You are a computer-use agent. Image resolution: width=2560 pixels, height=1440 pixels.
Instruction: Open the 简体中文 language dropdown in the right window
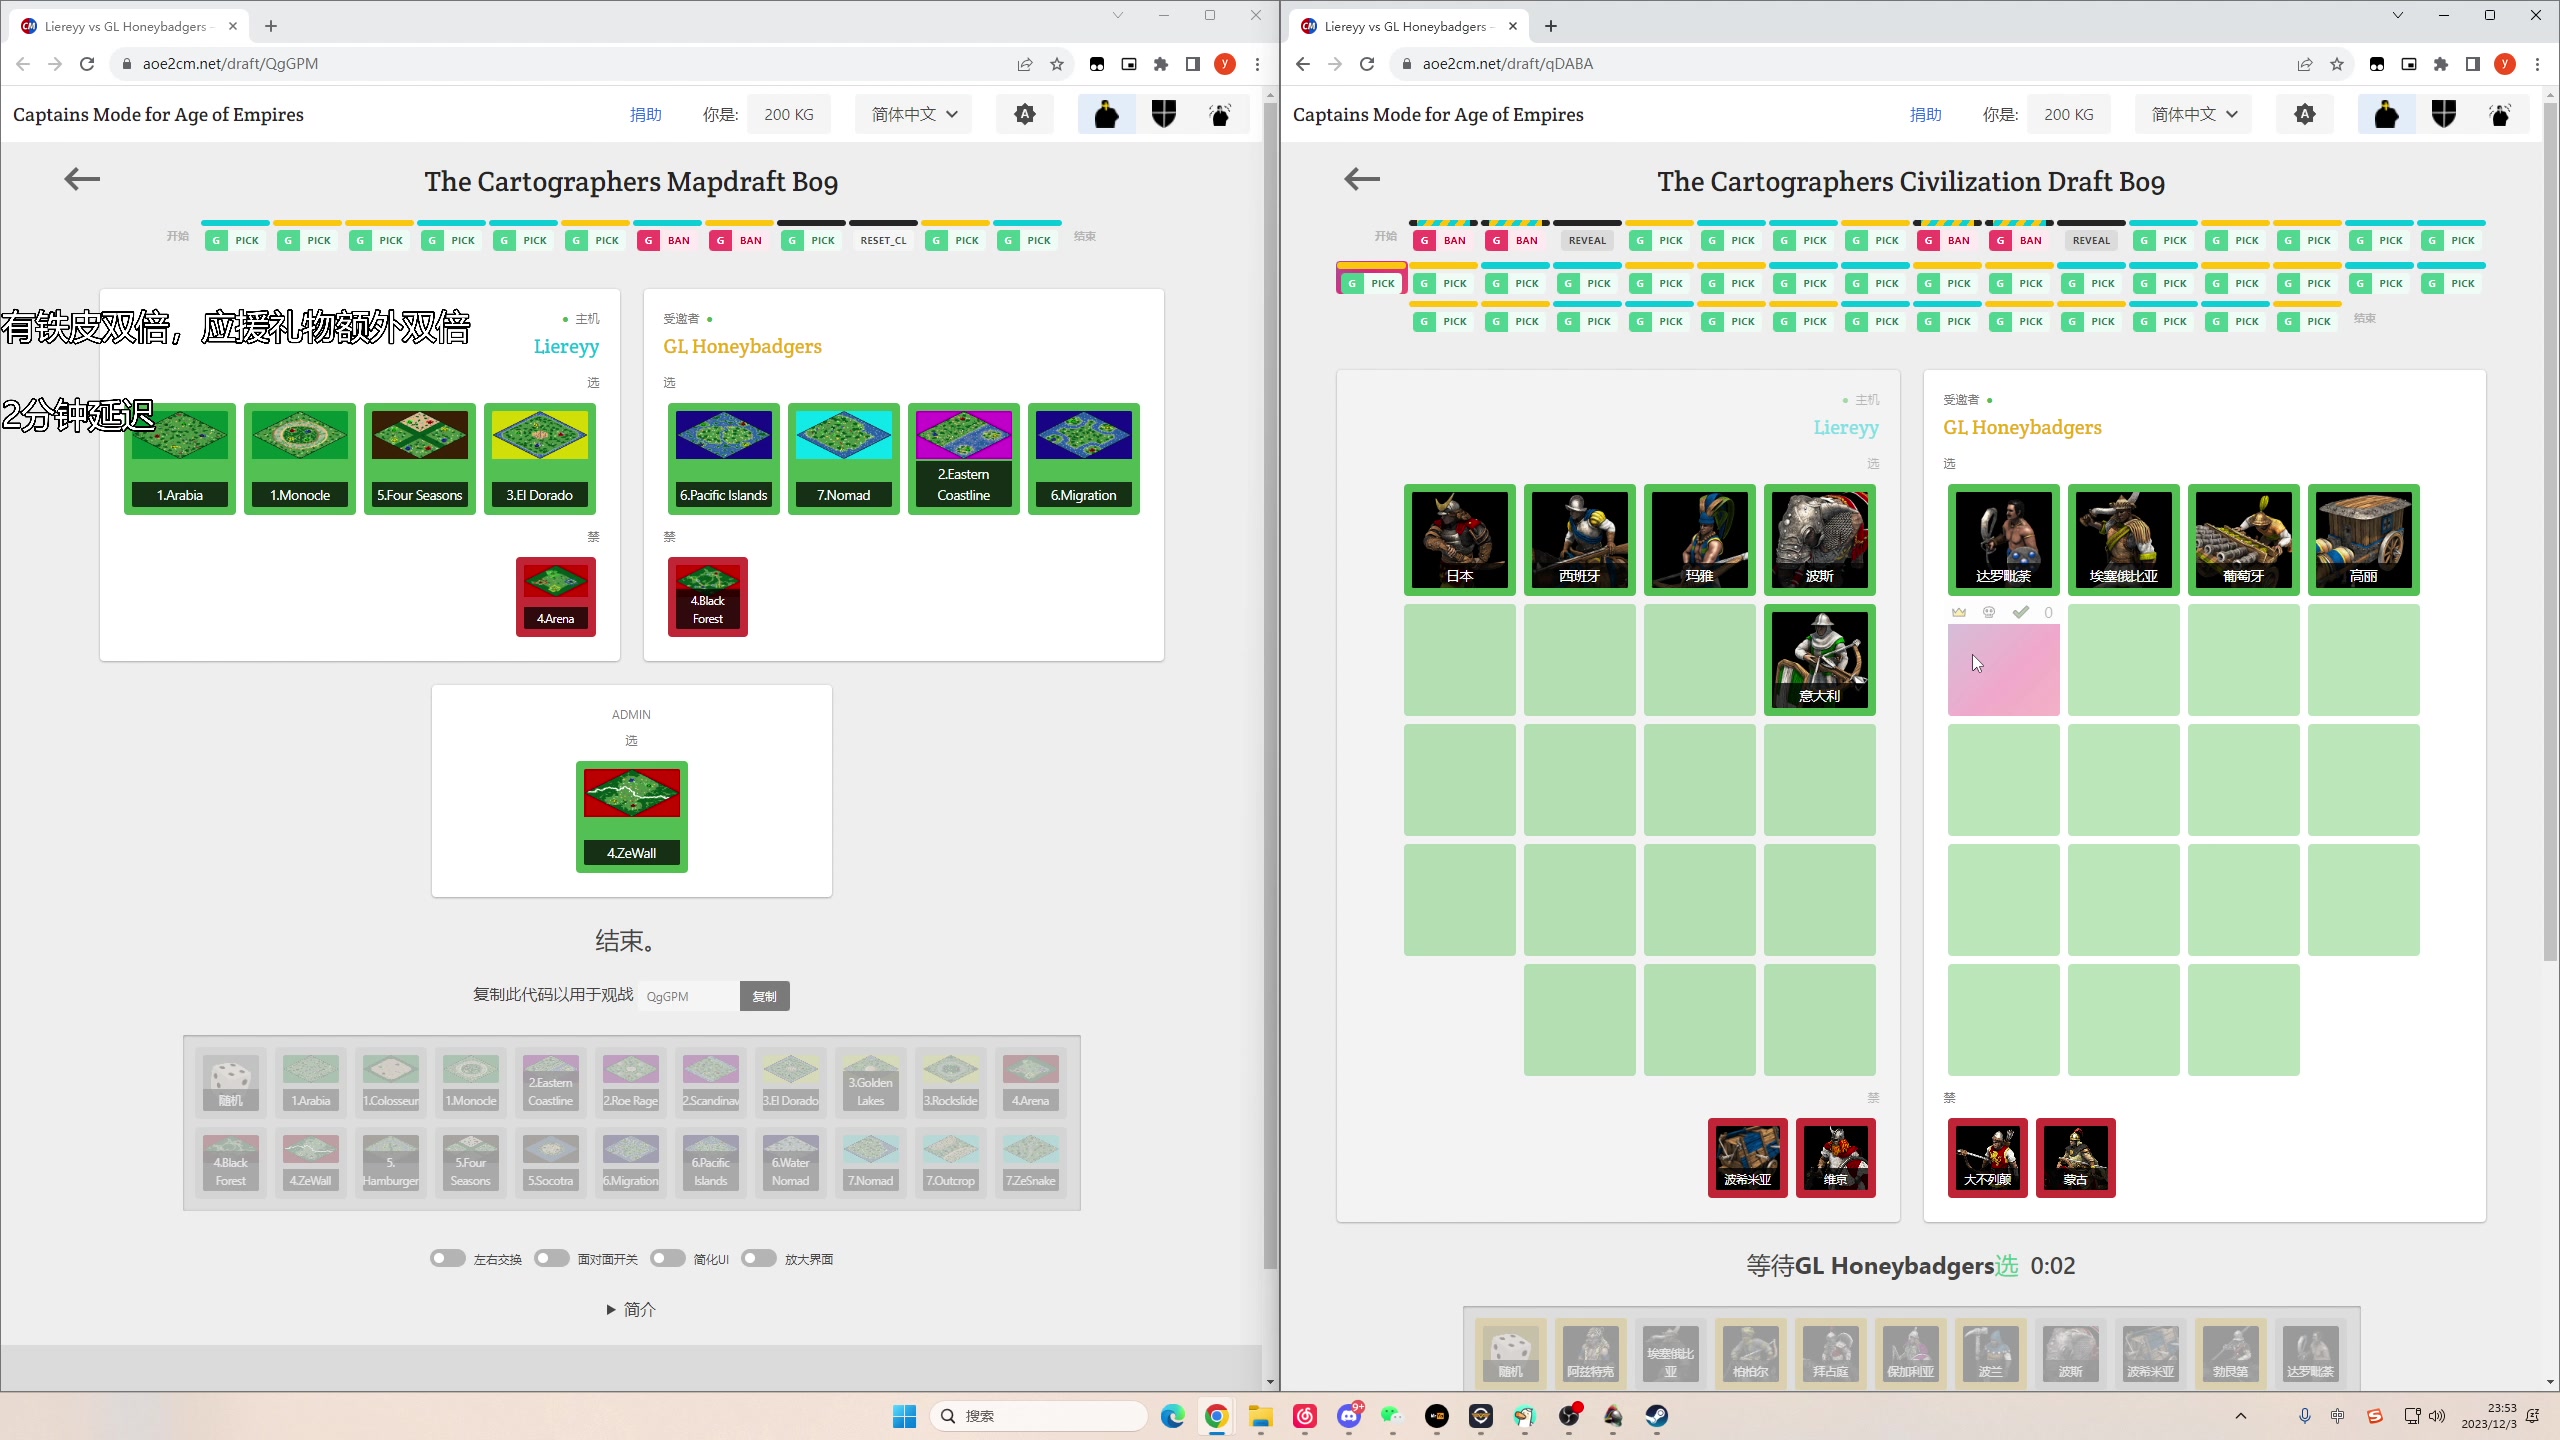(x=2194, y=114)
